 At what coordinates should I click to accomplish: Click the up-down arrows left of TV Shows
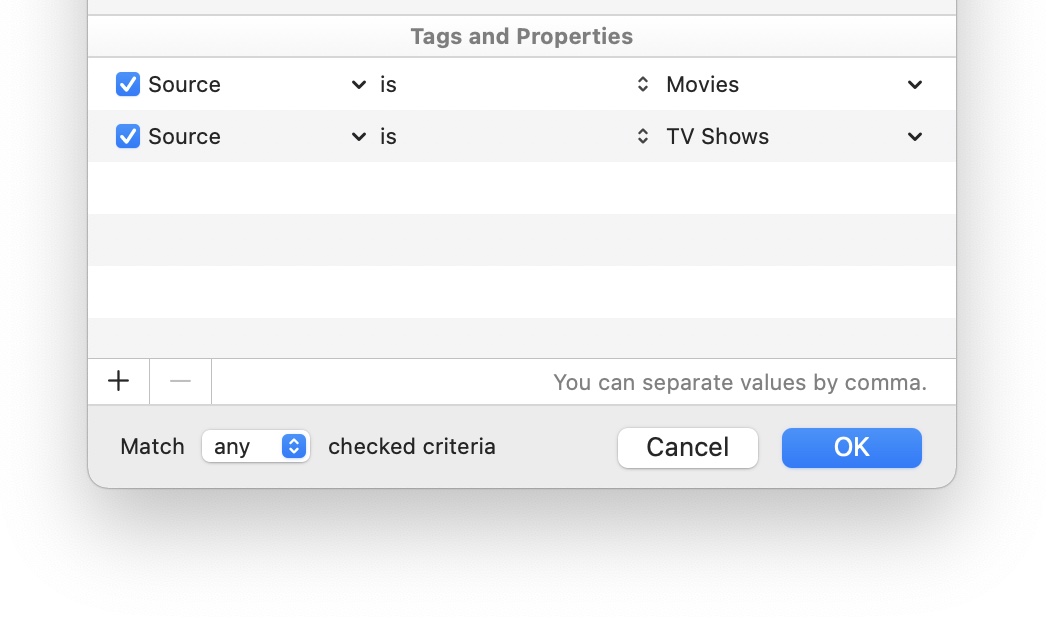(x=643, y=137)
